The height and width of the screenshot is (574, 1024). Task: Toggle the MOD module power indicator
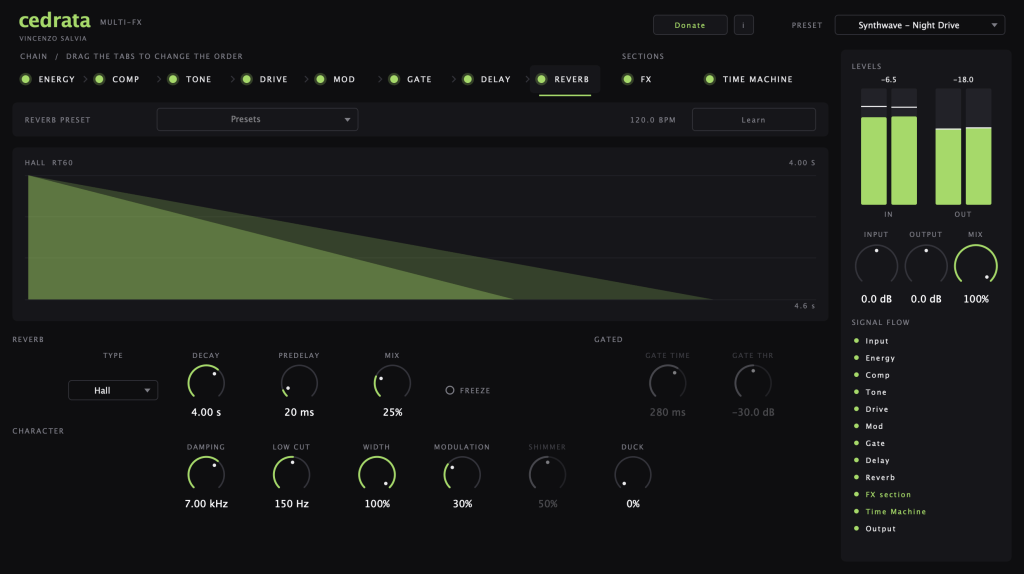[321, 79]
